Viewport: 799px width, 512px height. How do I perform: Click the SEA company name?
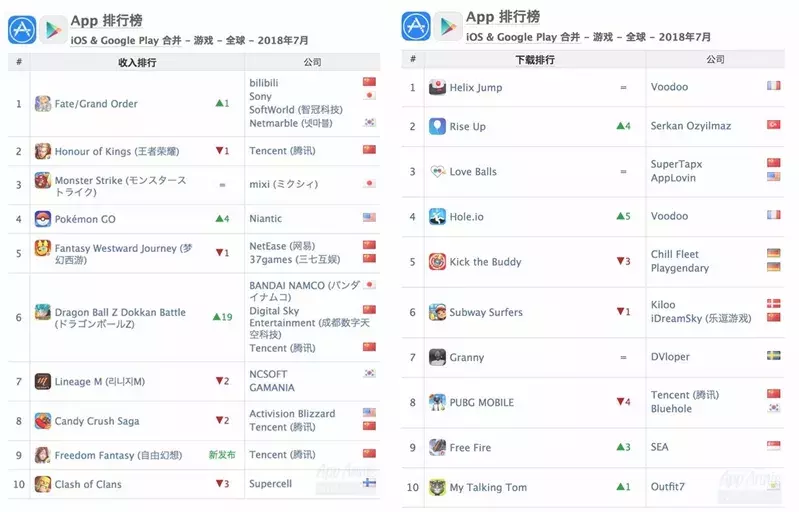(659, 447)
